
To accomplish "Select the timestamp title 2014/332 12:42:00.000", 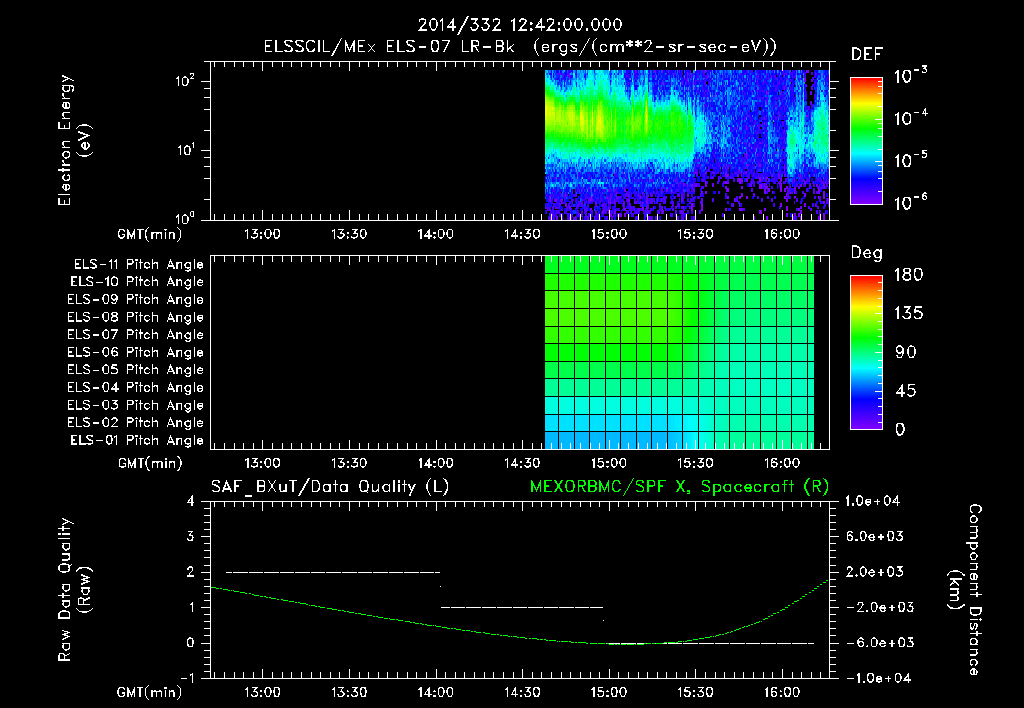I will point(520,25).
